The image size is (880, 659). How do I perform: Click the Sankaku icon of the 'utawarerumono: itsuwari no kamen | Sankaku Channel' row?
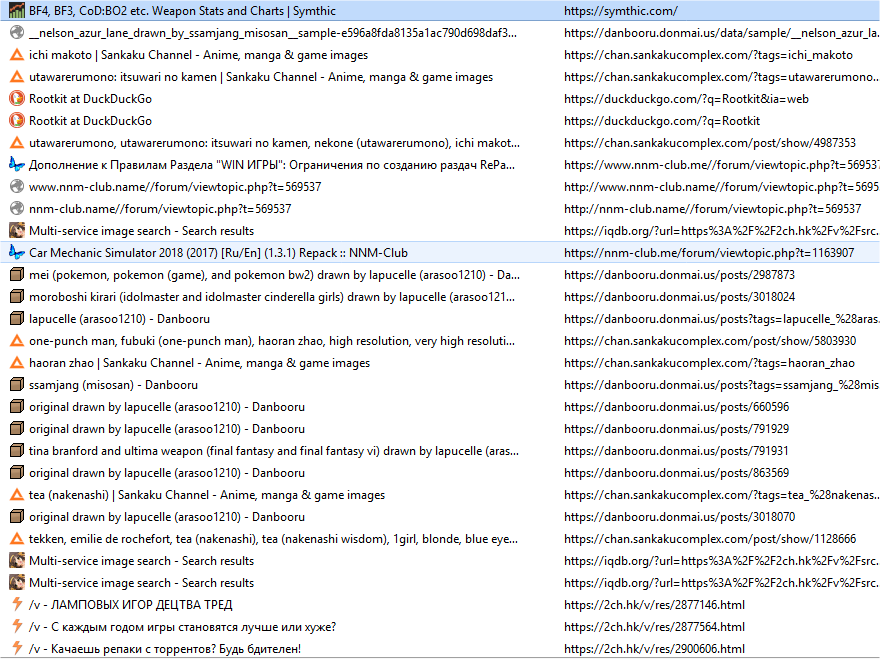click(17, 77)
